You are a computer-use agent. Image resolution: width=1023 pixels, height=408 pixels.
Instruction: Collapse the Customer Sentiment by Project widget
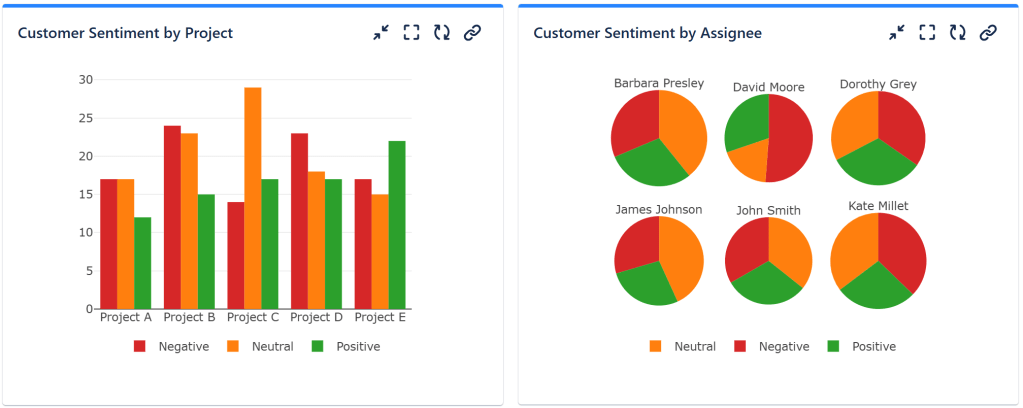(381, 33)
